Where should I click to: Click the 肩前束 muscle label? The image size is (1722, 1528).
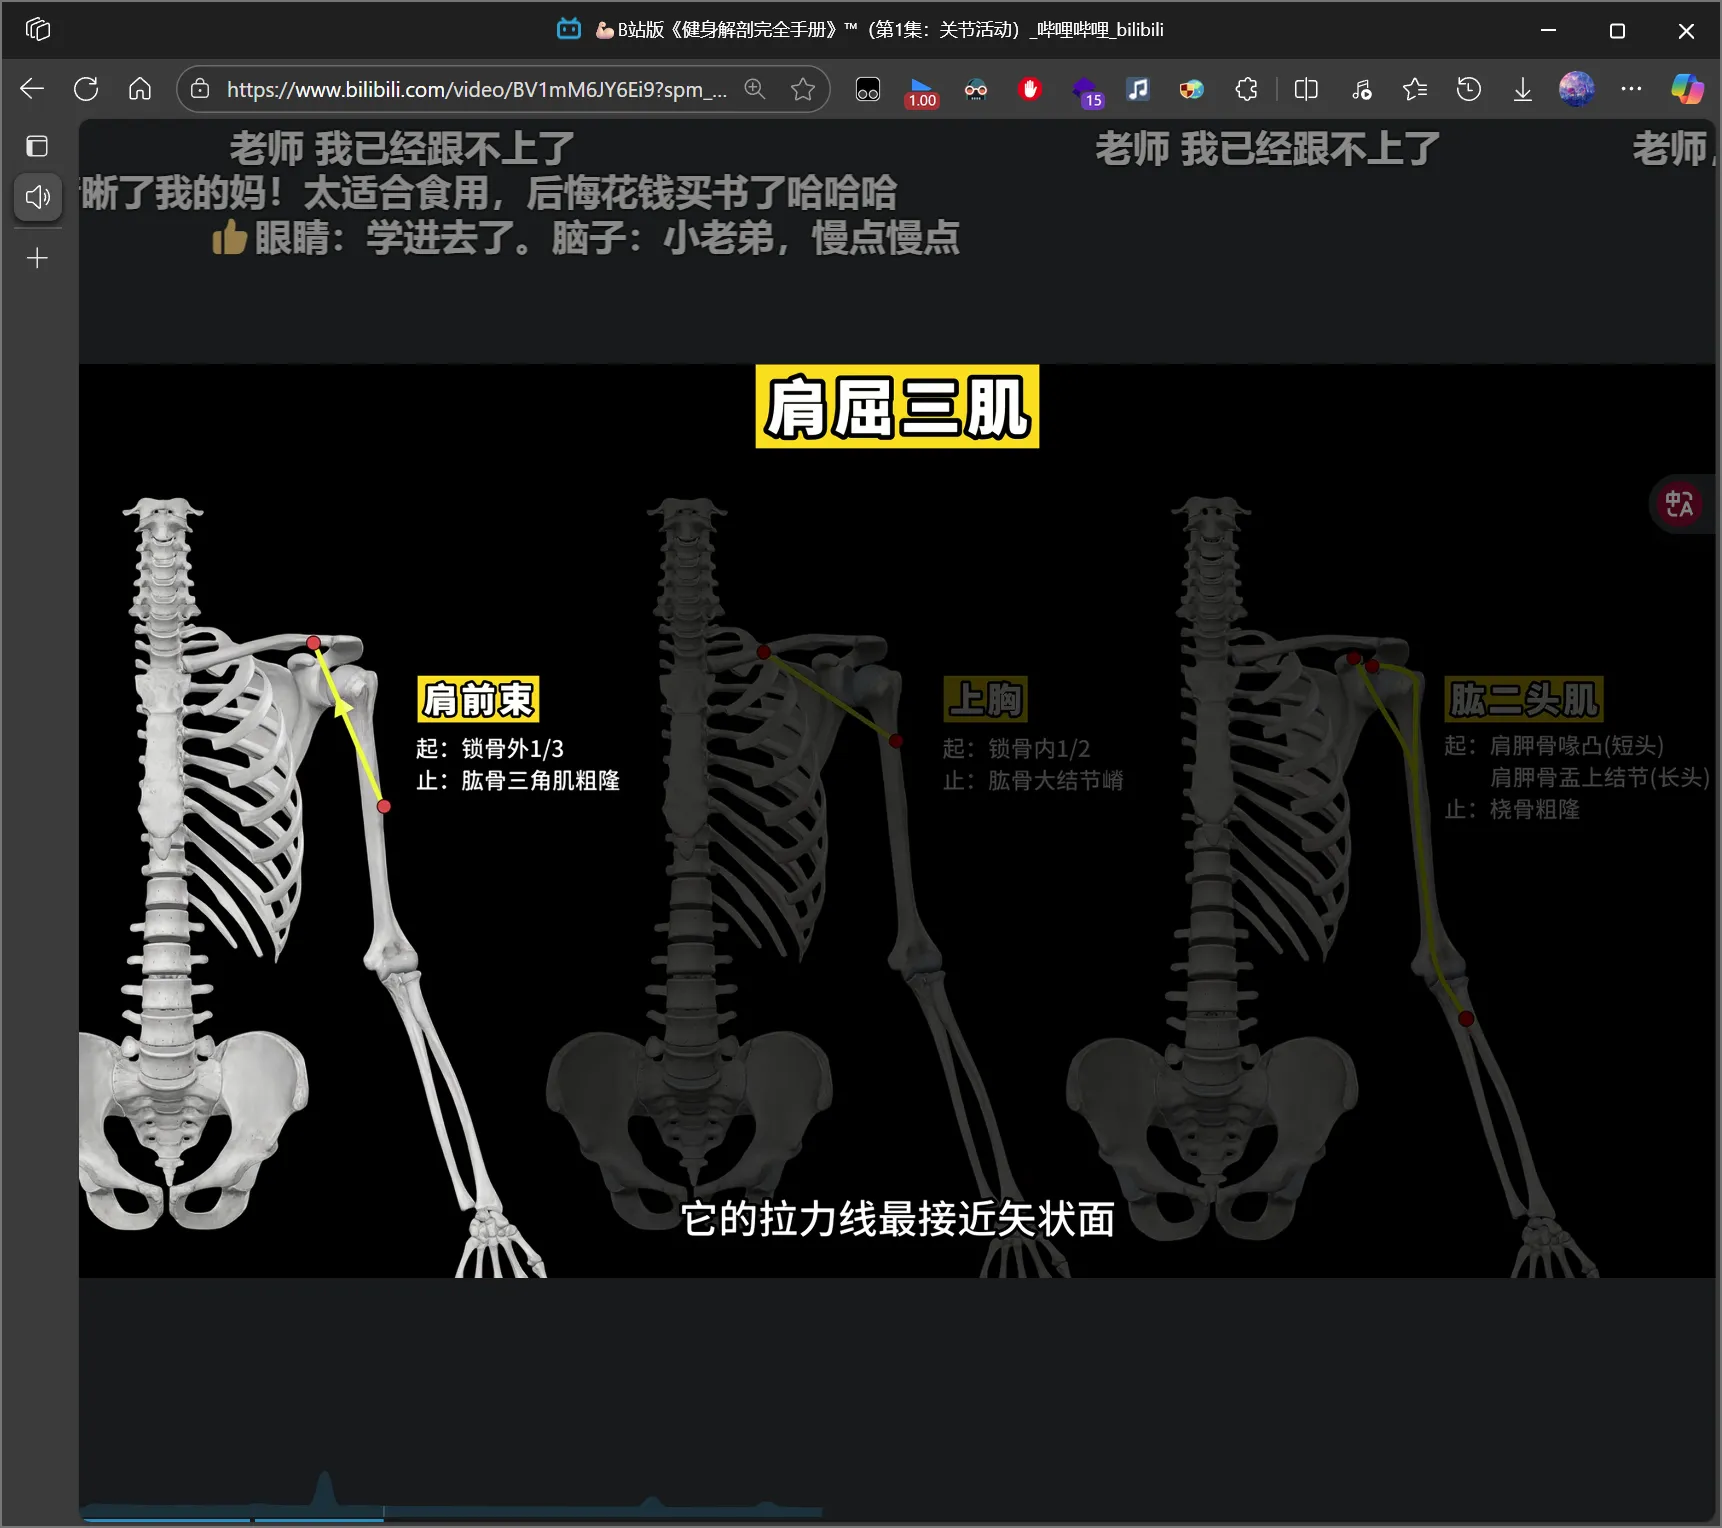(478, 699)
